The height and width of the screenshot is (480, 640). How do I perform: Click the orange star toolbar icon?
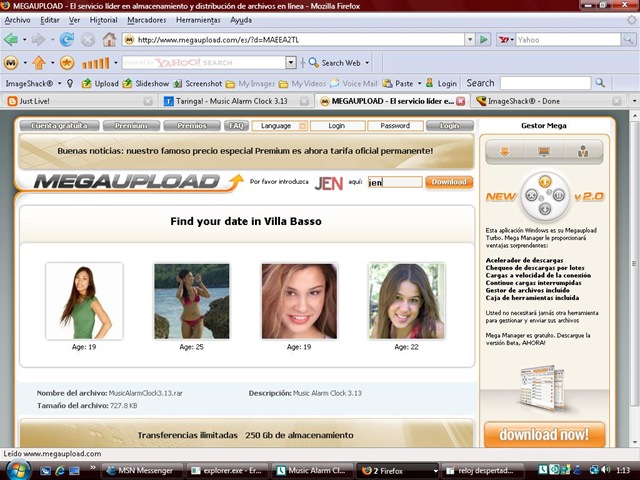click(x=67, y=62)
